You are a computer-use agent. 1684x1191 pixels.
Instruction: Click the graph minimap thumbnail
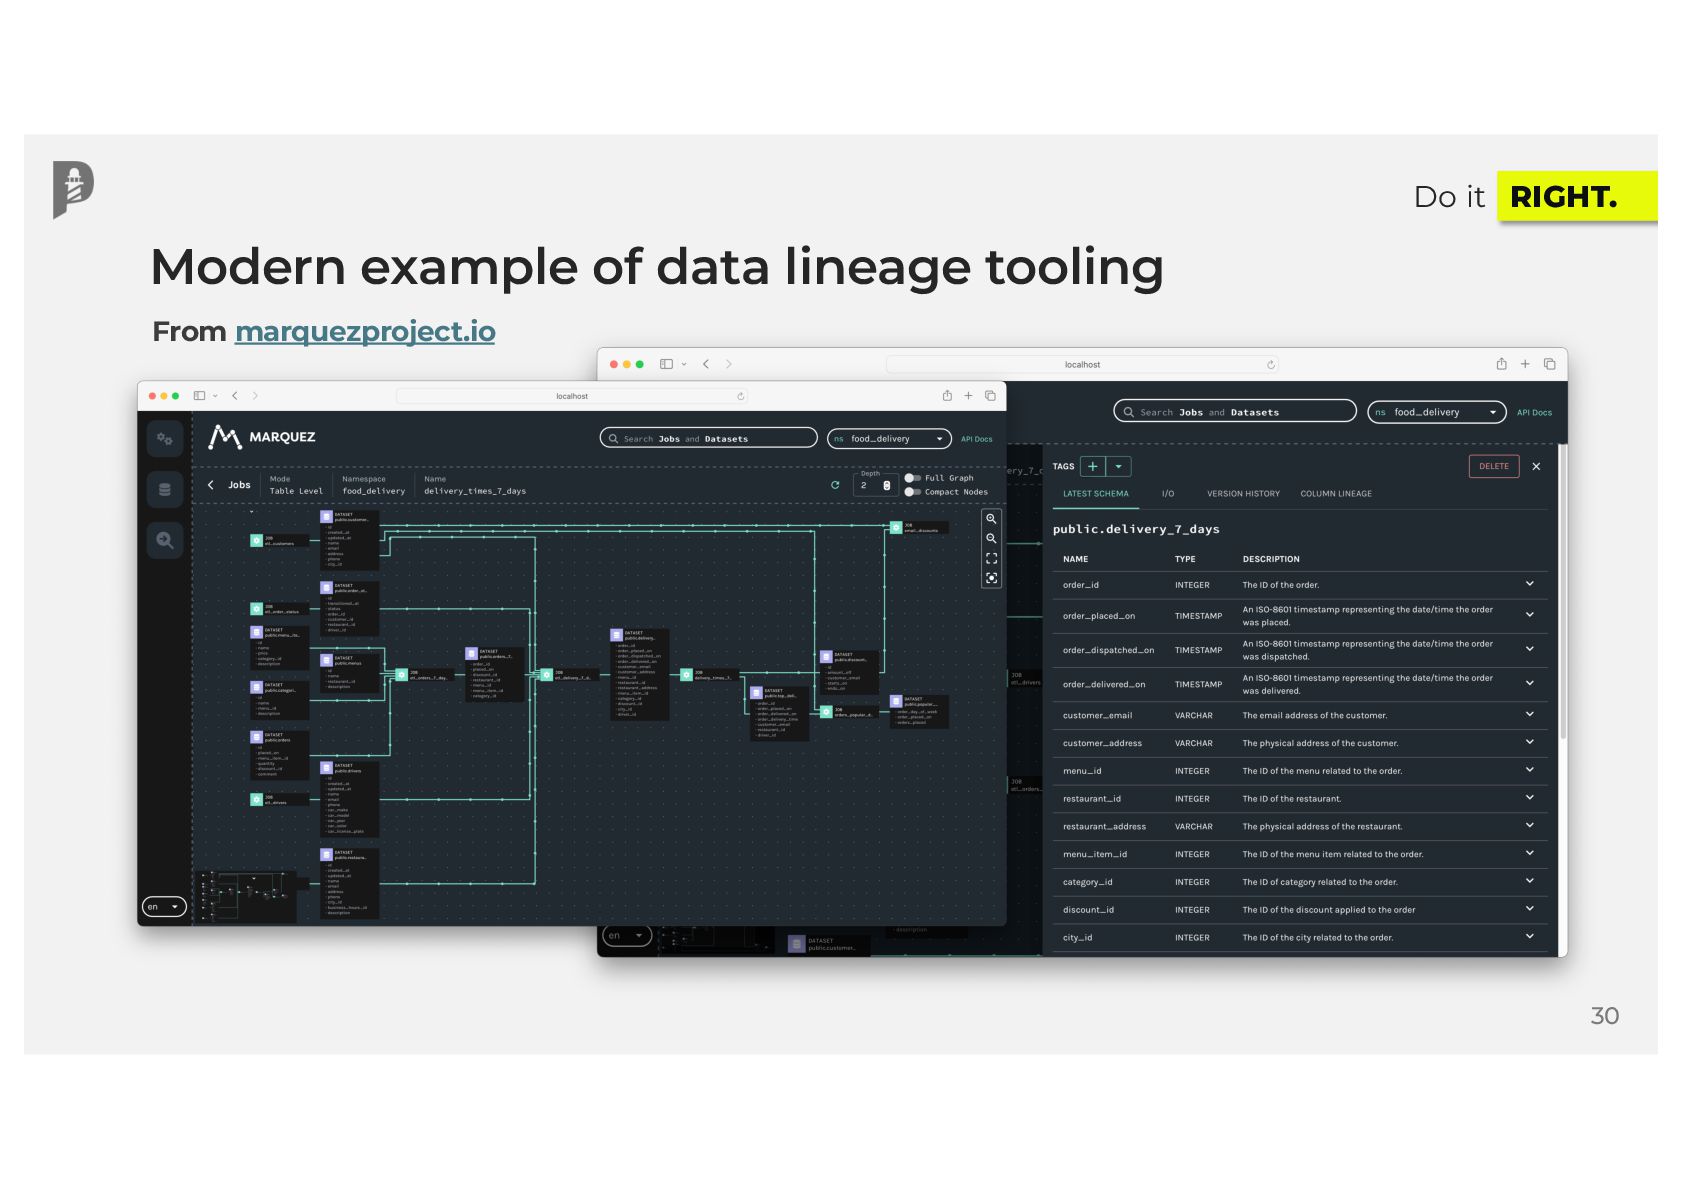[248, 897]
